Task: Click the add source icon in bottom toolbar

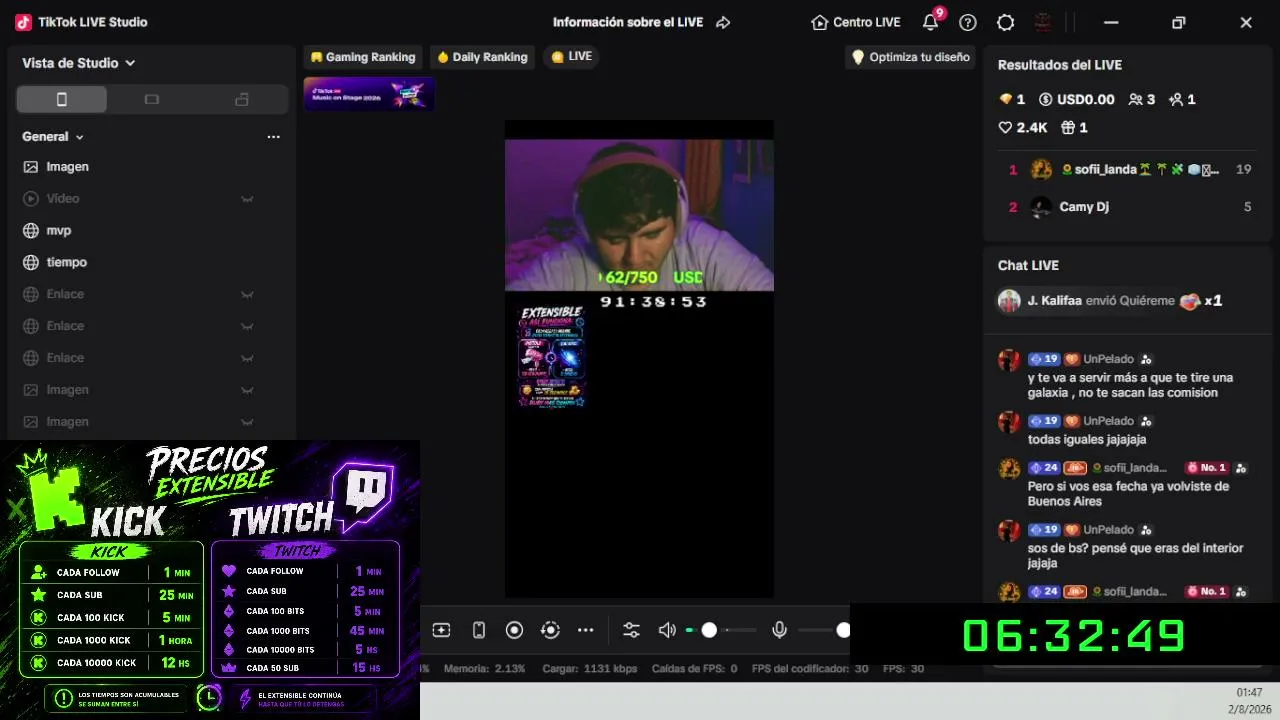Action: tap(441, 630)
